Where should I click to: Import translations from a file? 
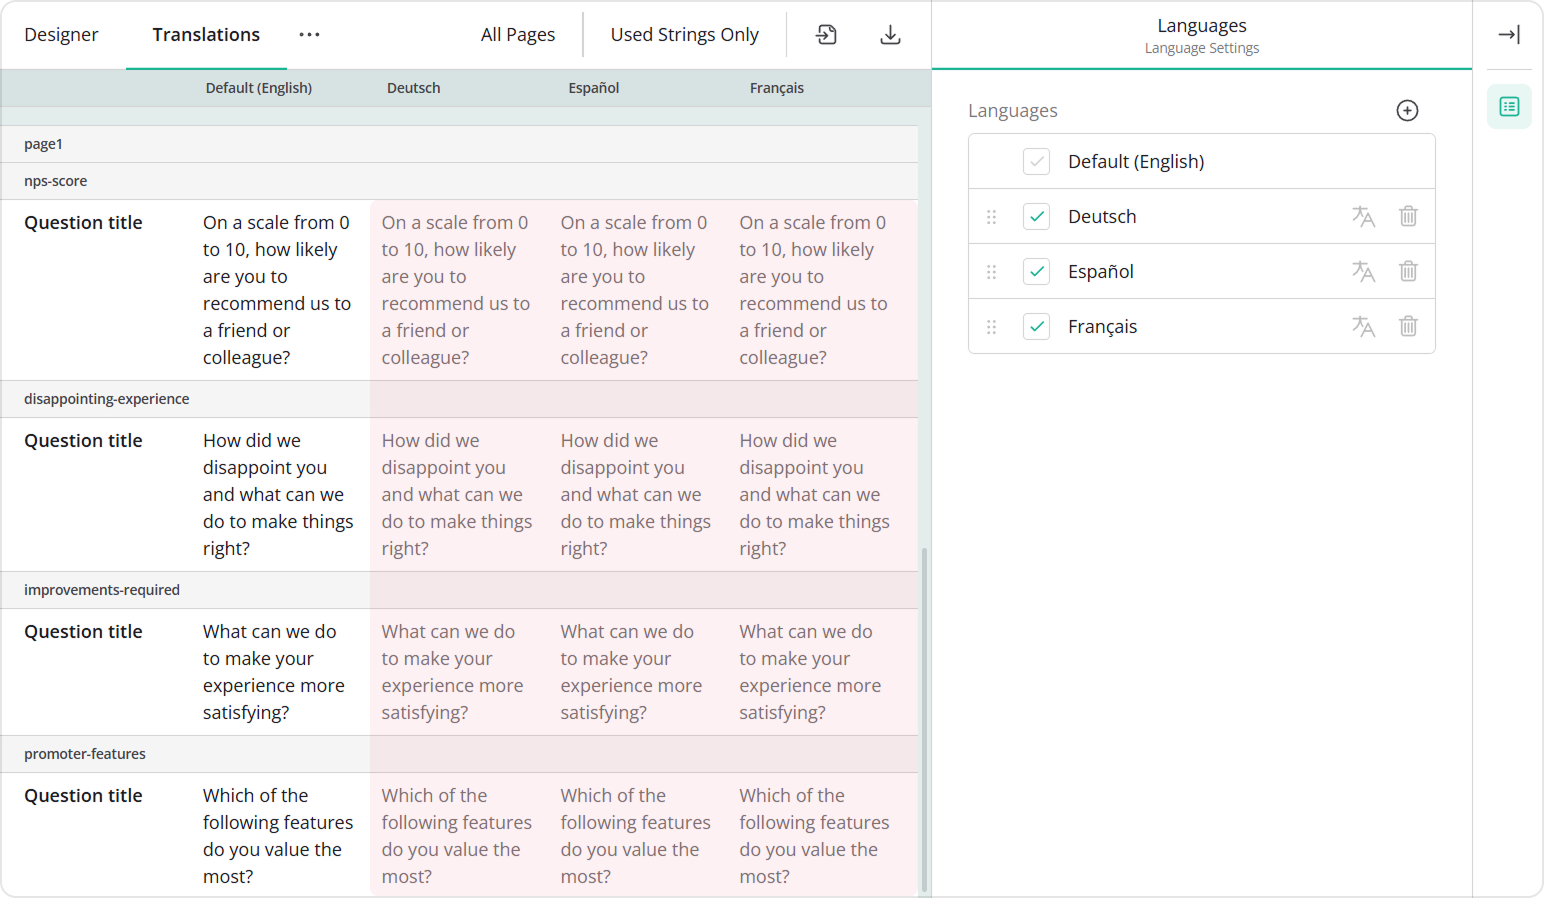pyautogui.click(x=826, y=34)
